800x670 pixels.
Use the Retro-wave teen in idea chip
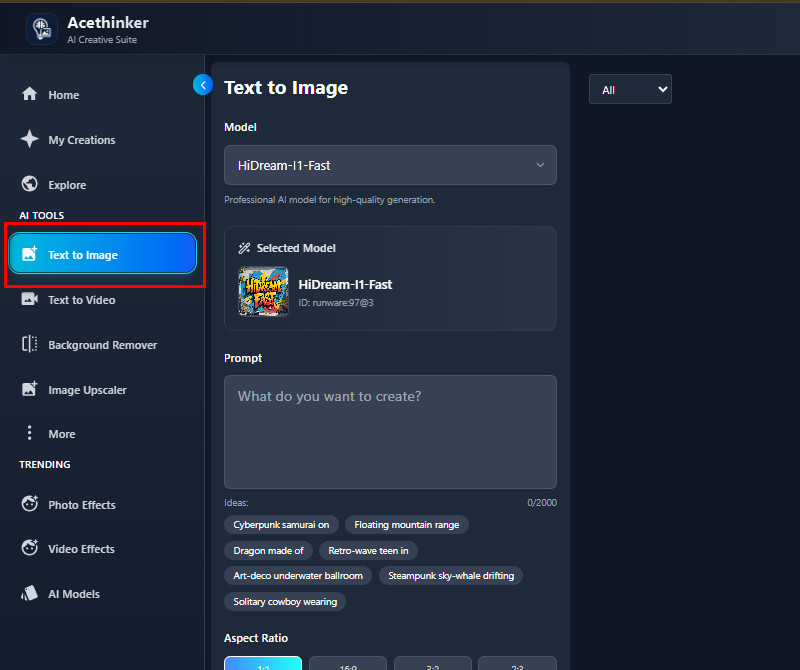click(368, 551)
